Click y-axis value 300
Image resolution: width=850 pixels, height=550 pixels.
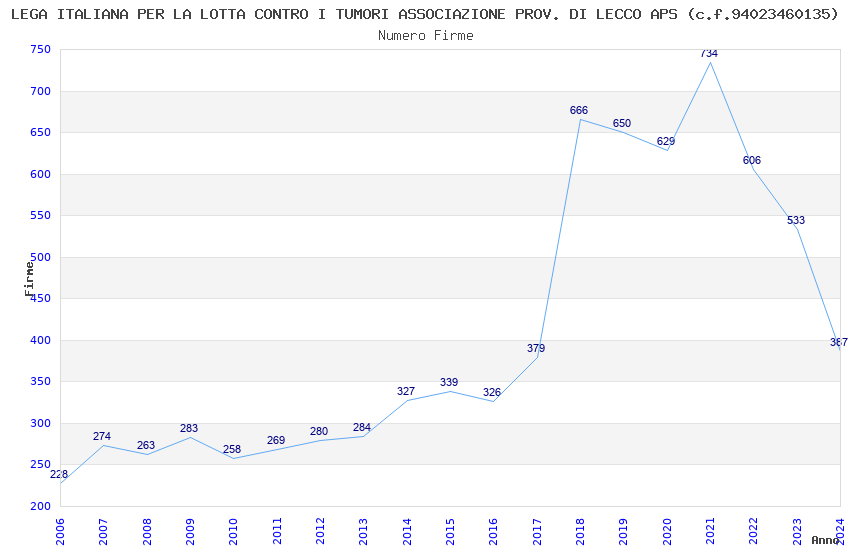pos(40,423)
